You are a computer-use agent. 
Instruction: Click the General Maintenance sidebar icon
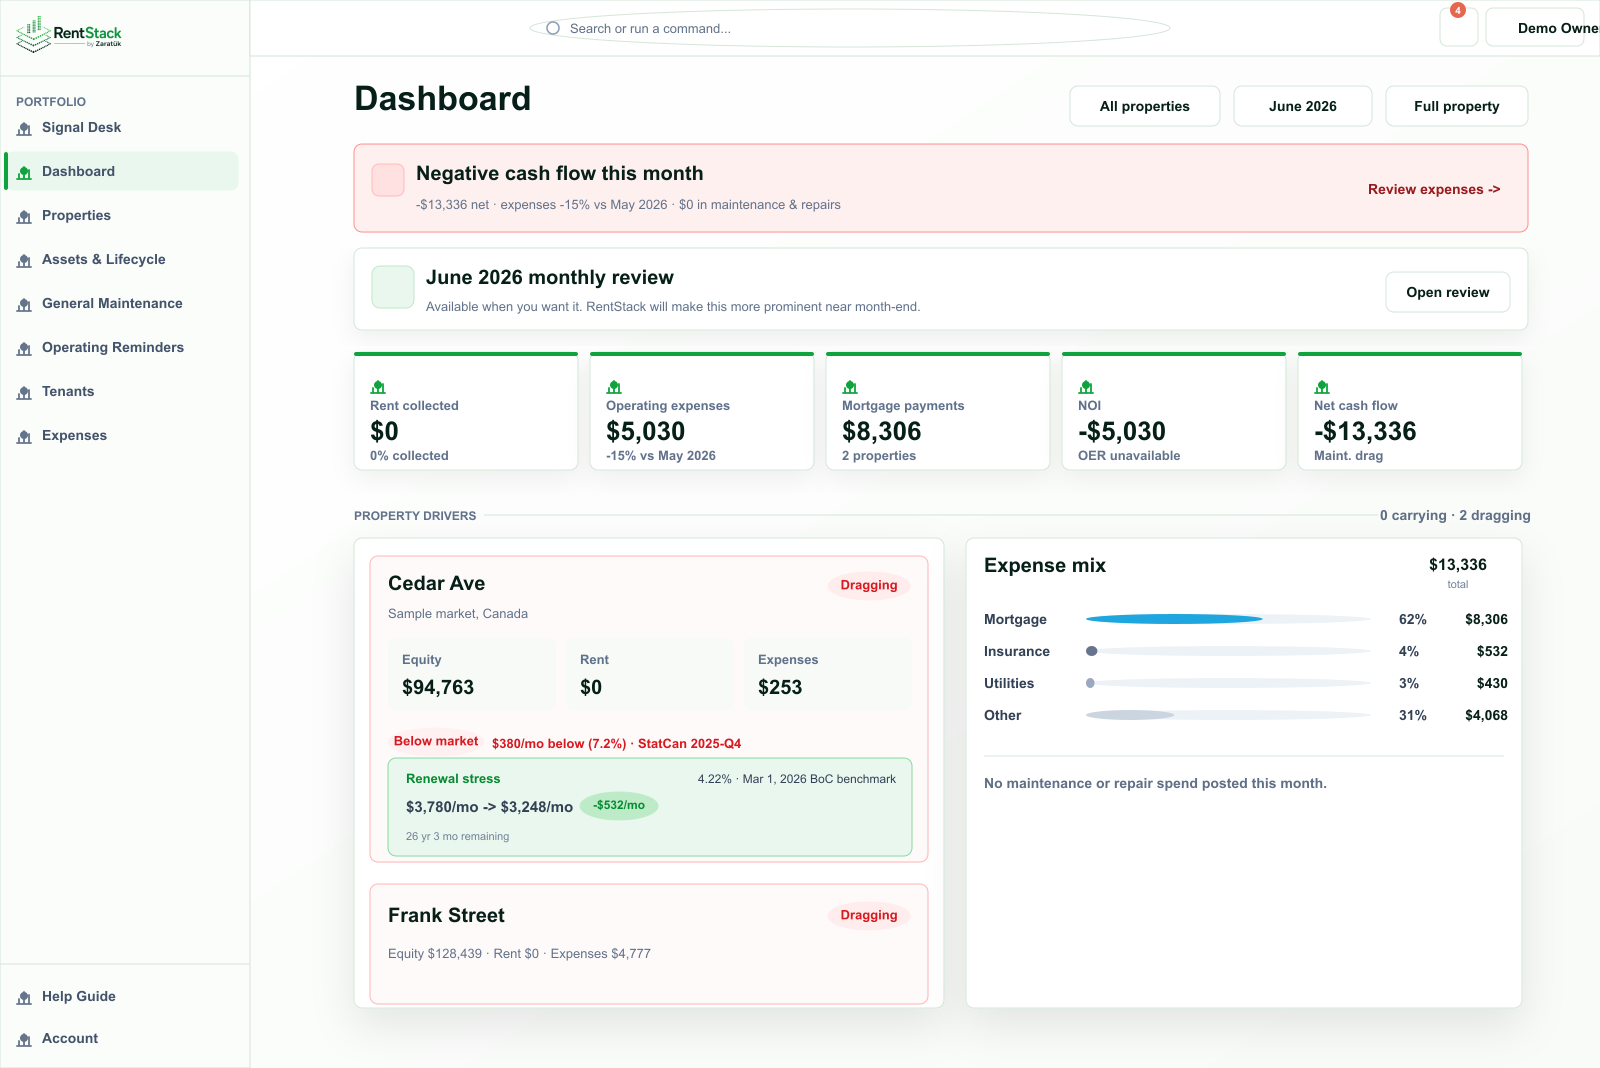click(x=24, y=304)
